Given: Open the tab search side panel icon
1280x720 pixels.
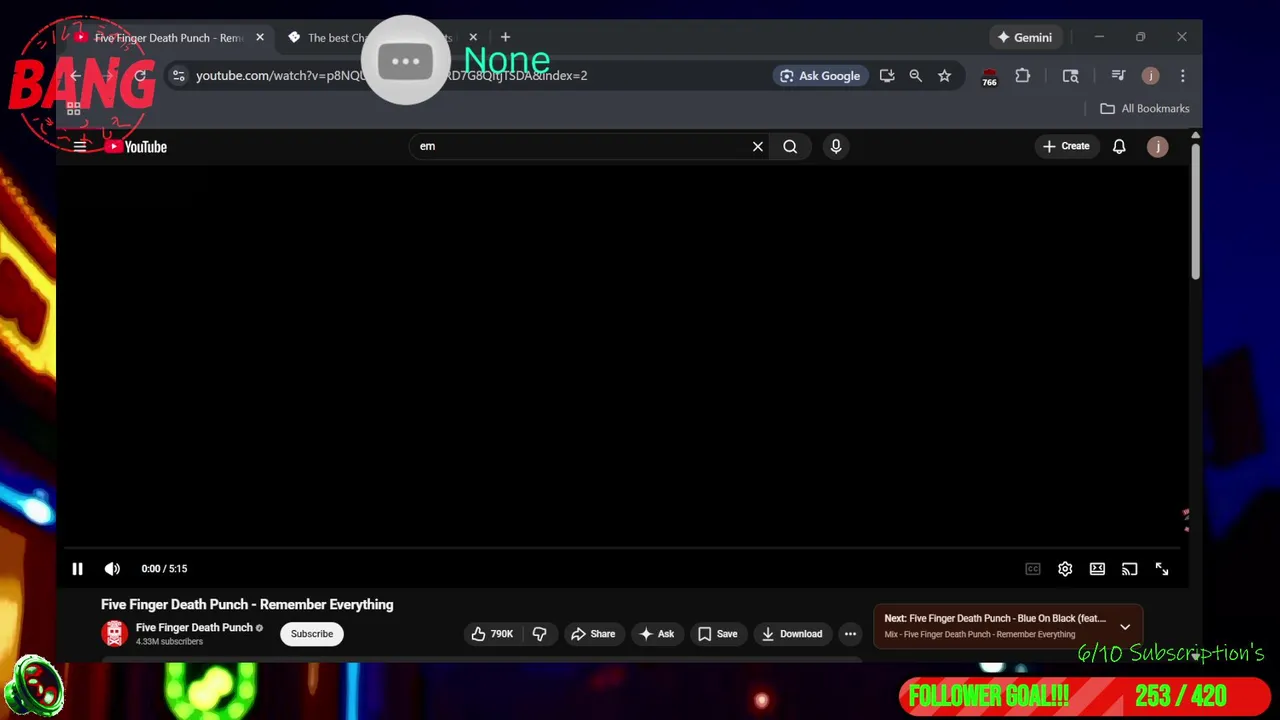Looking at the screenshot, I should (1070, 76).
